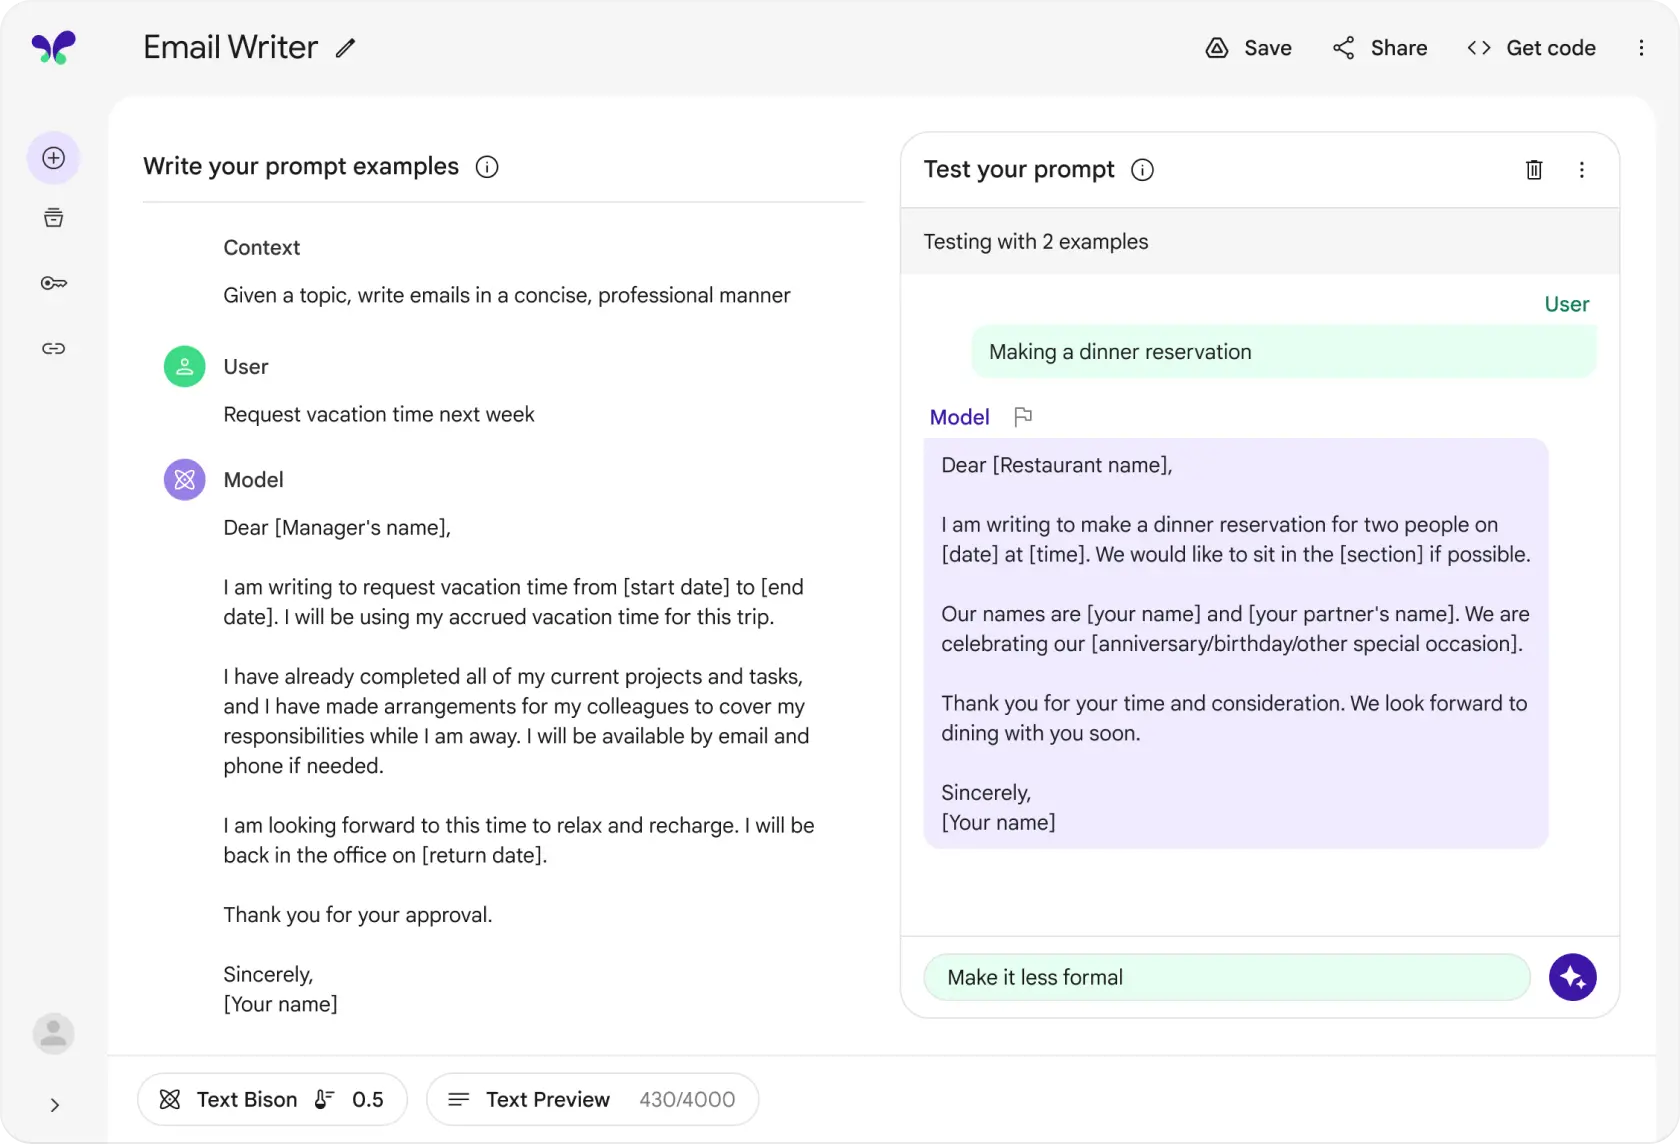
Task: Save the current prompt
Action: tap(1248, 47)
